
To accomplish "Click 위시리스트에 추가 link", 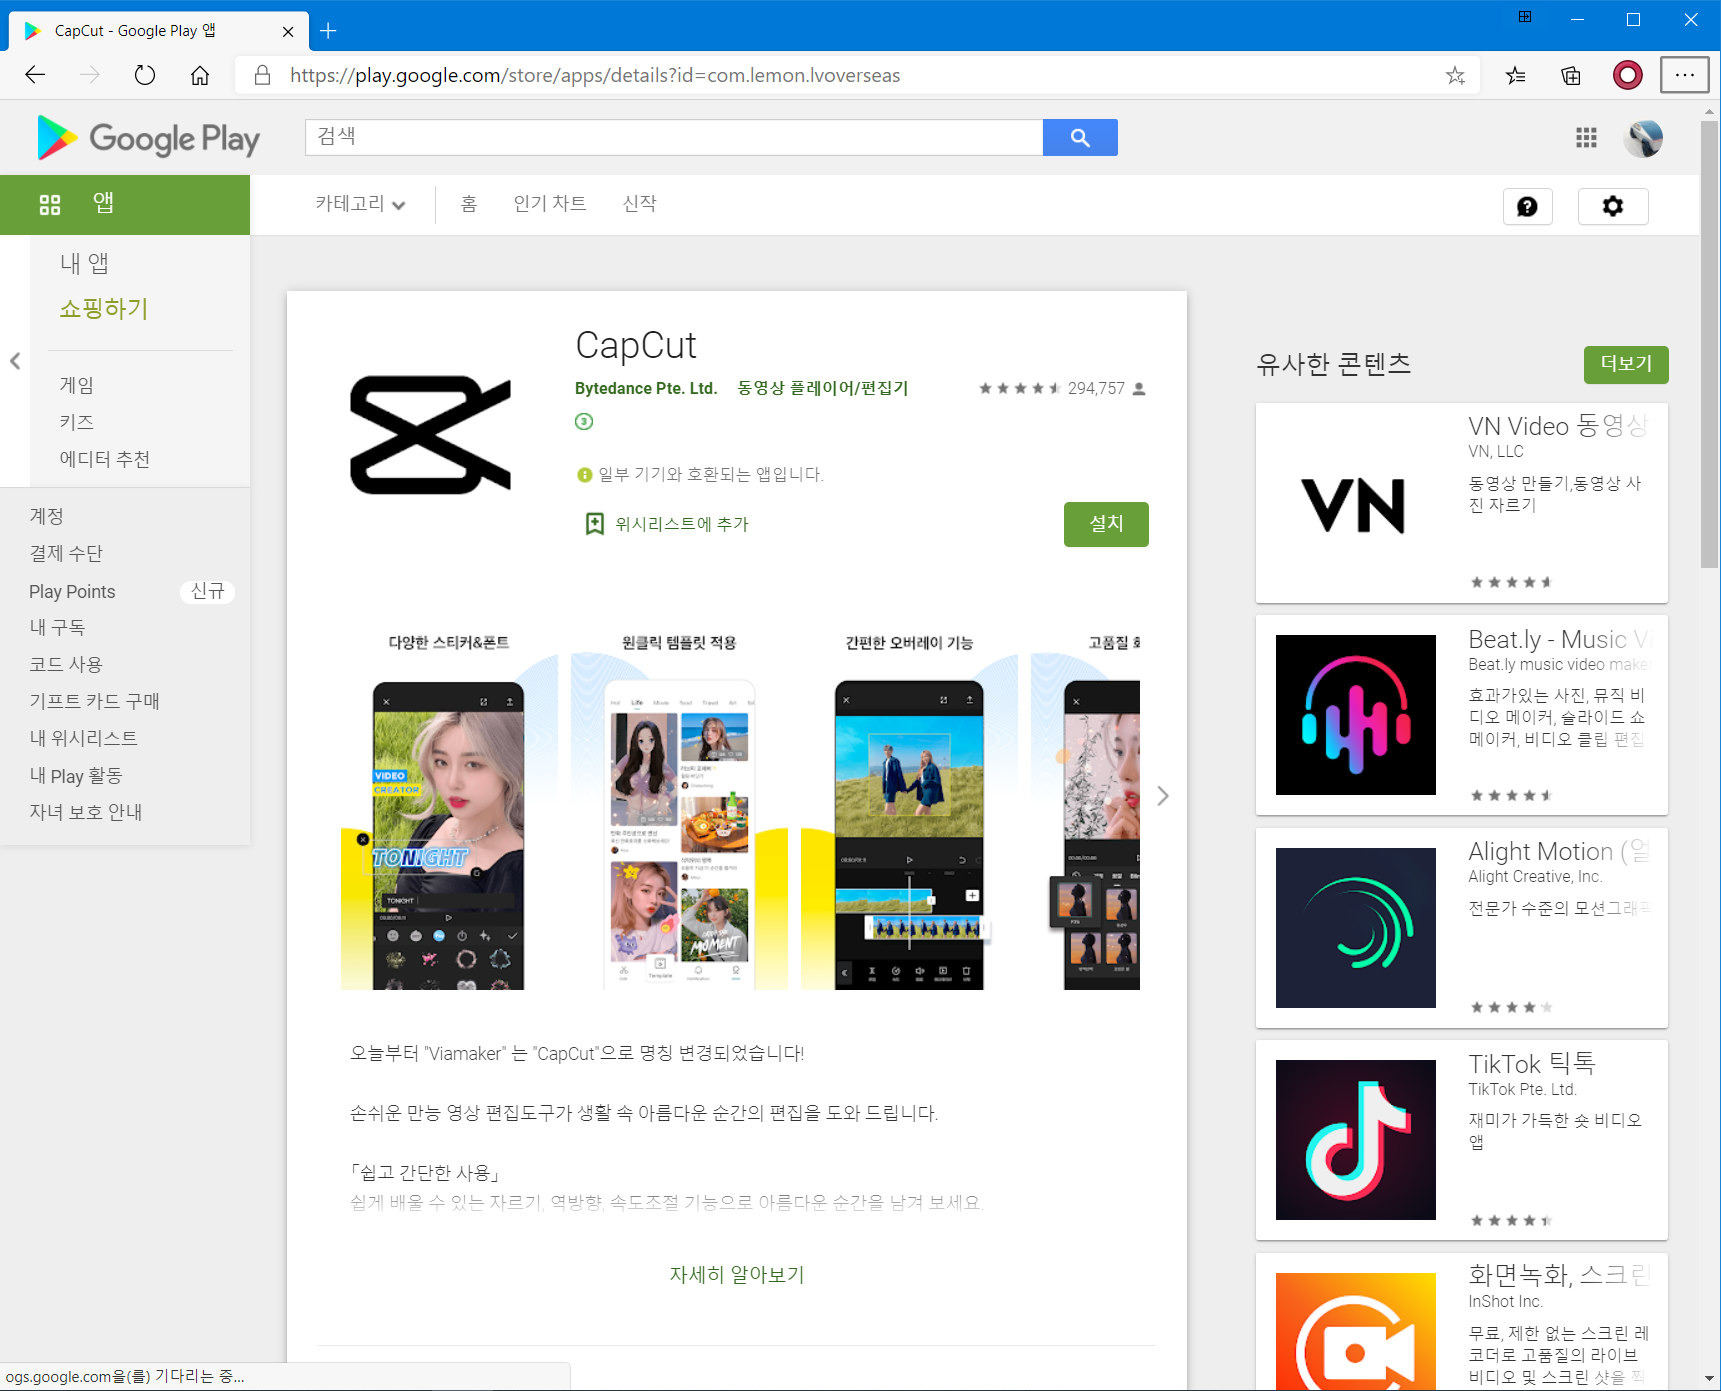I will tap(682, 524).
